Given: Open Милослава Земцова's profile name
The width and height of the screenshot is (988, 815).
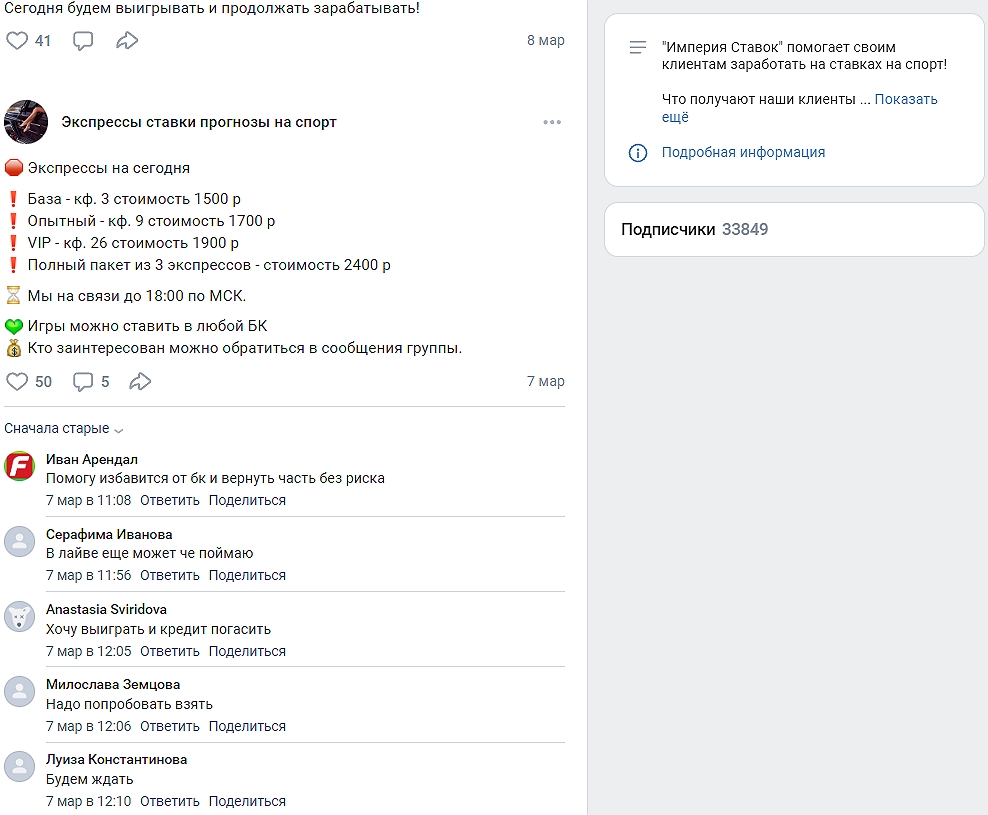Looking at the screenshot, I should [x=113, y=684].
